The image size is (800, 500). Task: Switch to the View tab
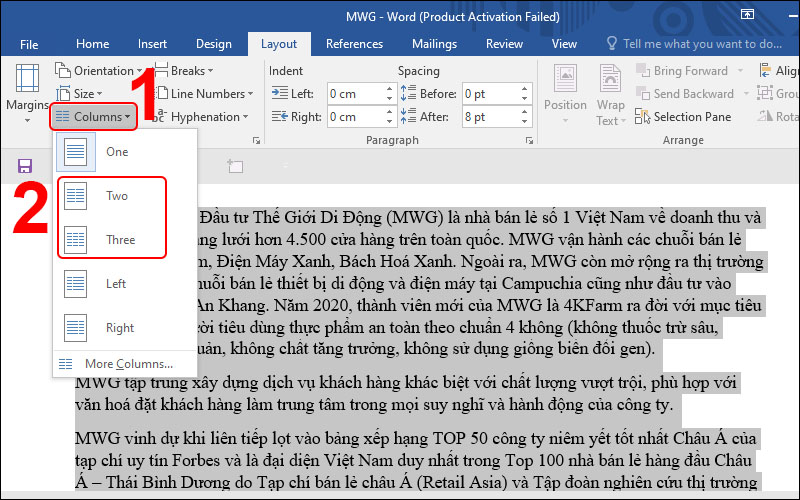click(564, 44)
